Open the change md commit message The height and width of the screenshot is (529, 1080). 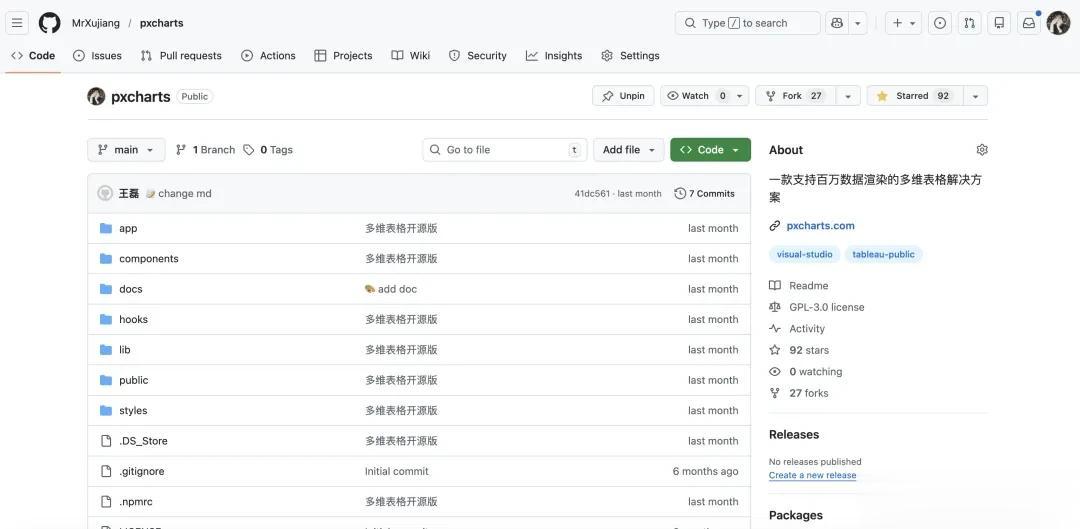point(185,194)
